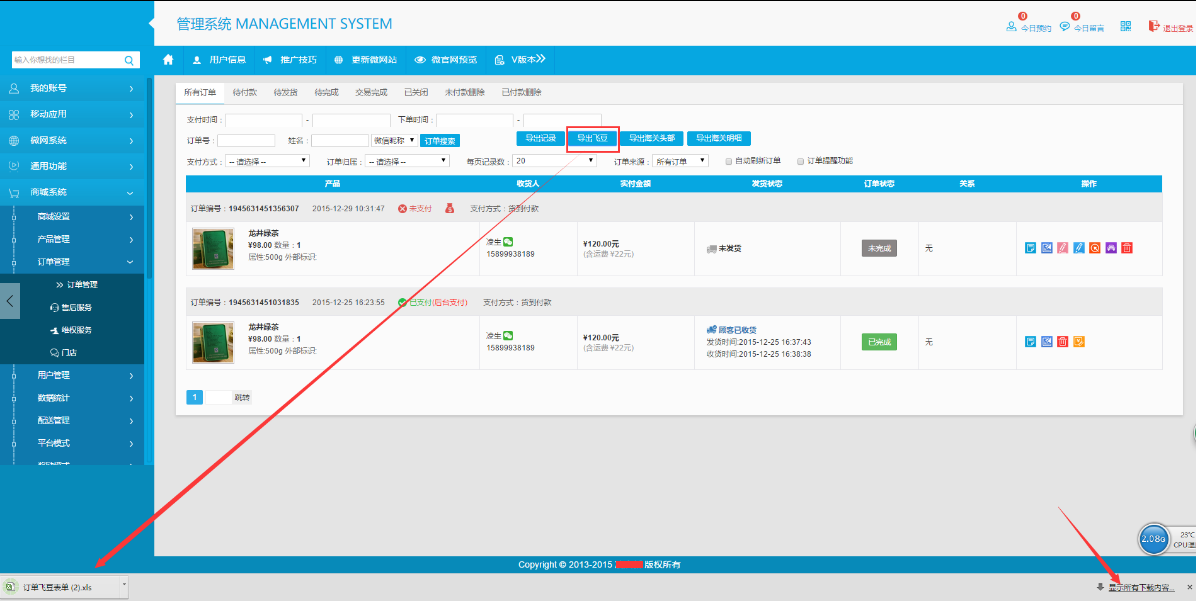Switch to the 交易完成 tab

(371, 92)
